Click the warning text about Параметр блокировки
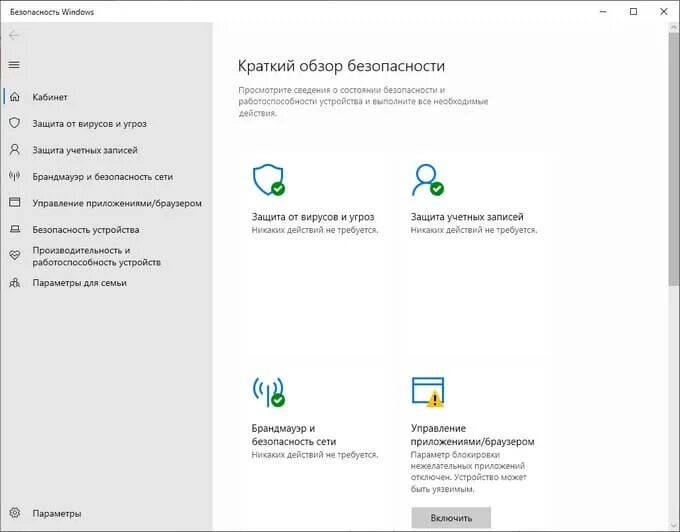 [x=468, y=472]
